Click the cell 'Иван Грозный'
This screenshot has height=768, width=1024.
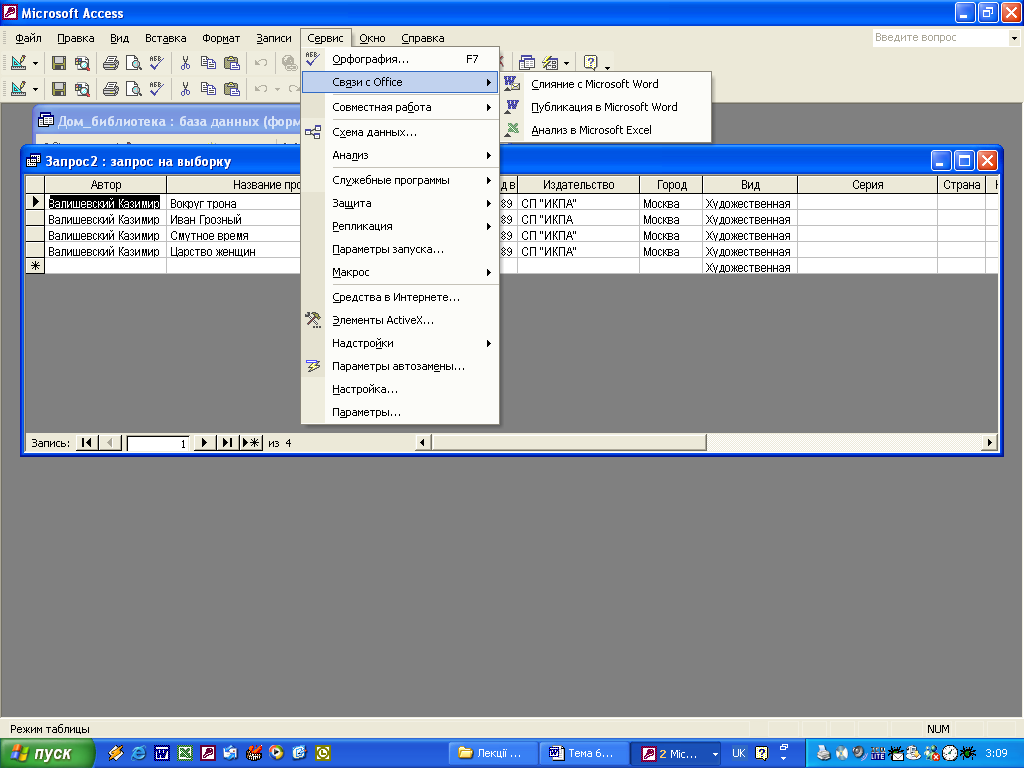click(234, 219)
